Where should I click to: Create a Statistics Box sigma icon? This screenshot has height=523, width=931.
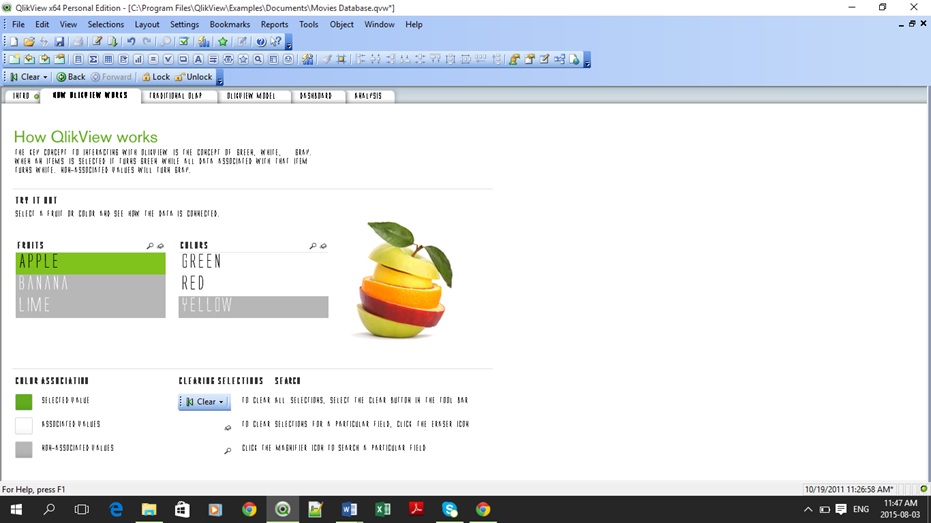[93, 59]
